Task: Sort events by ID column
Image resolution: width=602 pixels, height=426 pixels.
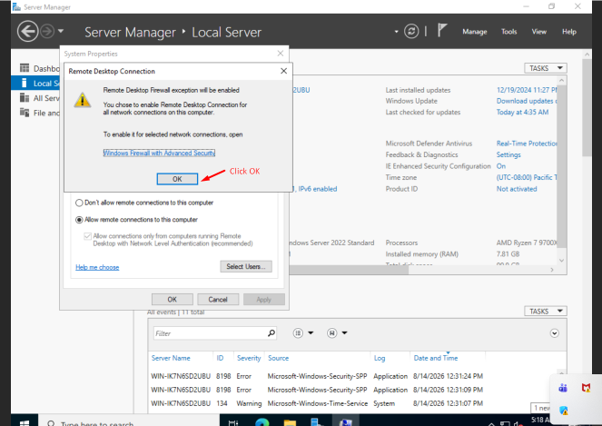Action: 220,358
